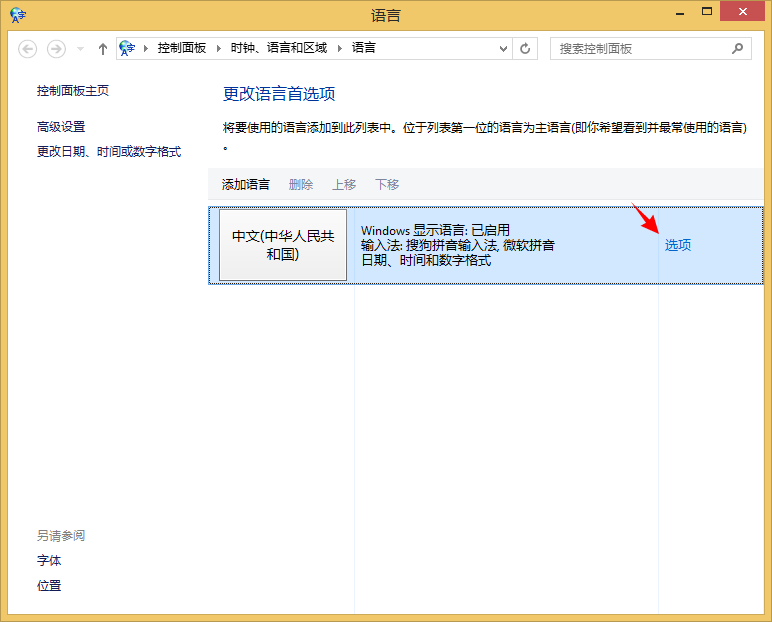This screenshot has width=772, height=622.
Task: Click 下移 to move language down
Action: pos(387,184)
